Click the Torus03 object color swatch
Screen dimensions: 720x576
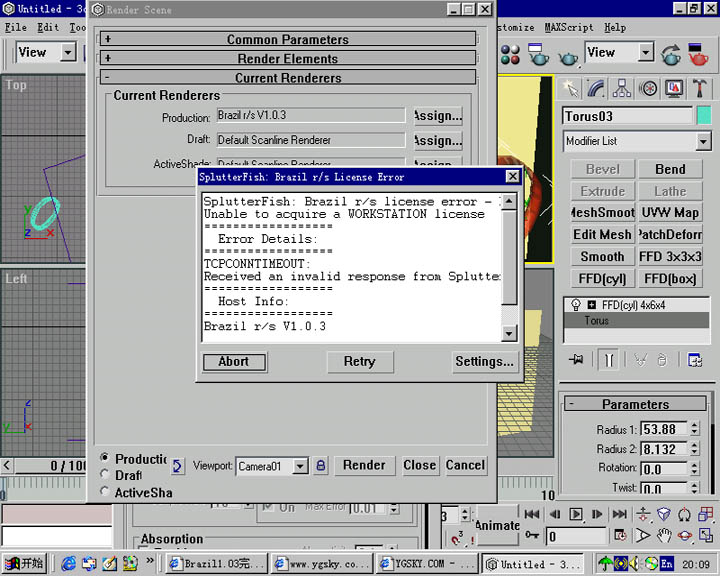[x=703, y=115]
